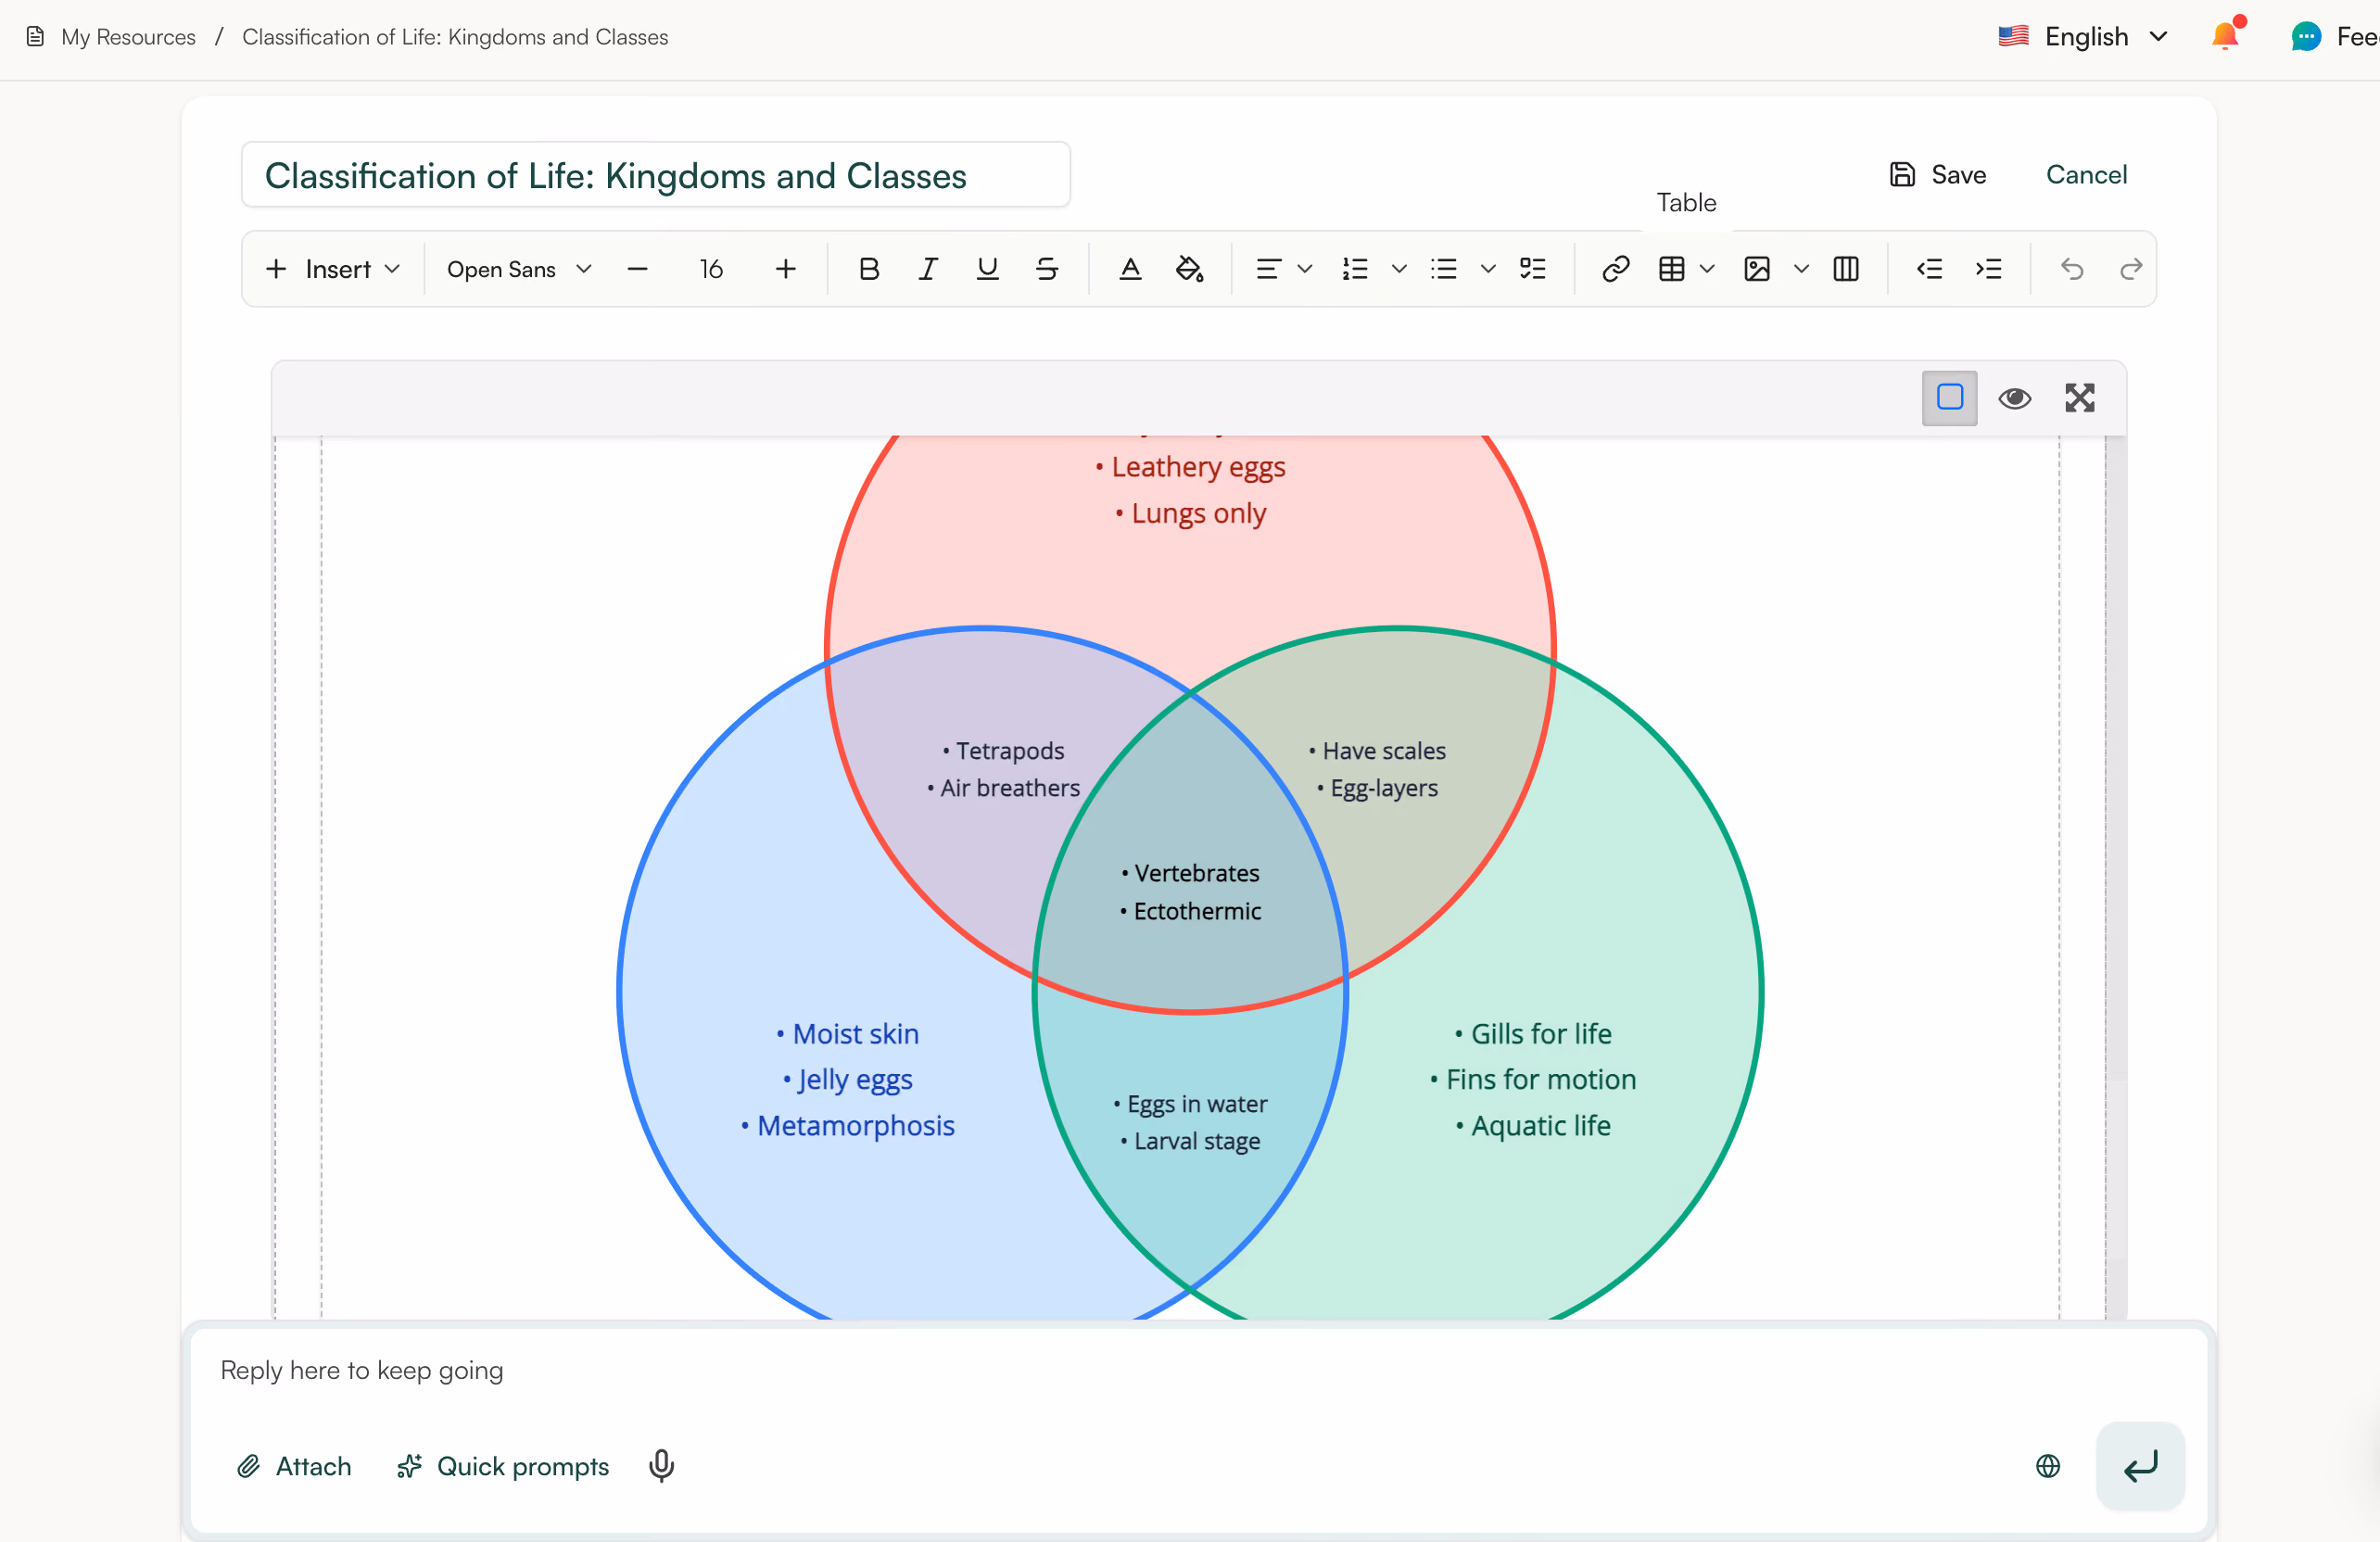Click the globe web search icon
This screenshot has width=2380, height=1542.
tap(2048, 1466)
